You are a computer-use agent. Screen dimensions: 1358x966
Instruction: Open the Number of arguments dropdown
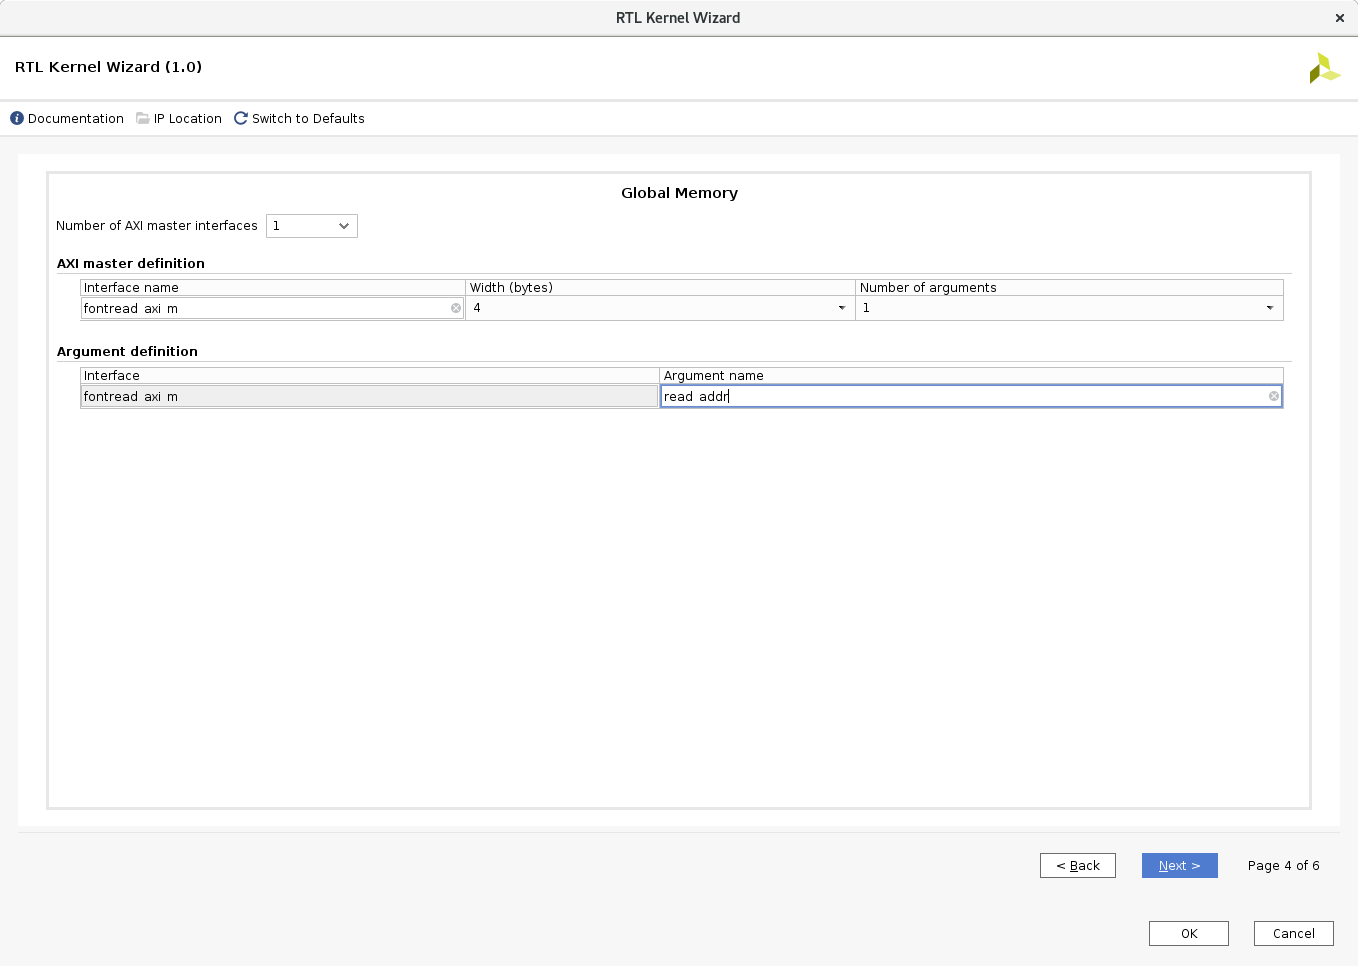point(1269,308)
